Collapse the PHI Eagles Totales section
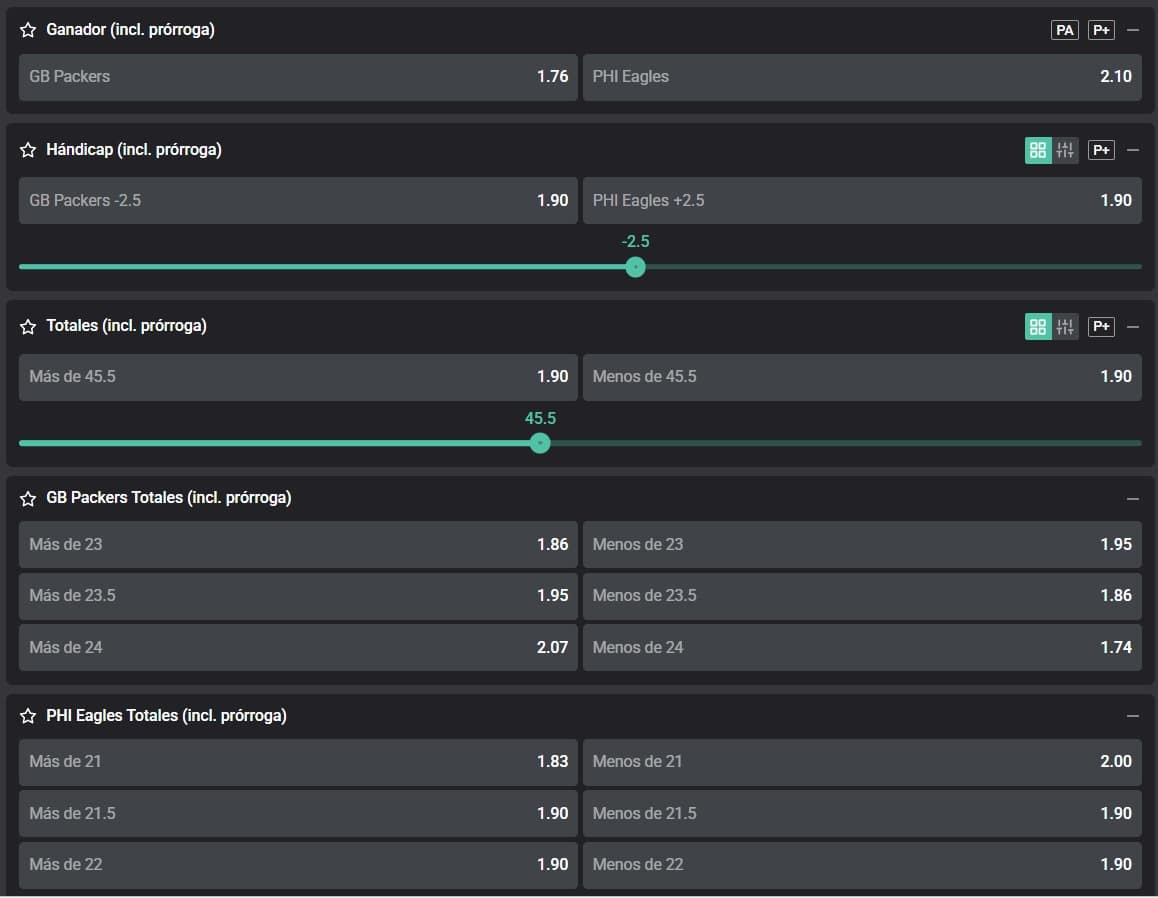1158x898 pixels. (1133, 716)
